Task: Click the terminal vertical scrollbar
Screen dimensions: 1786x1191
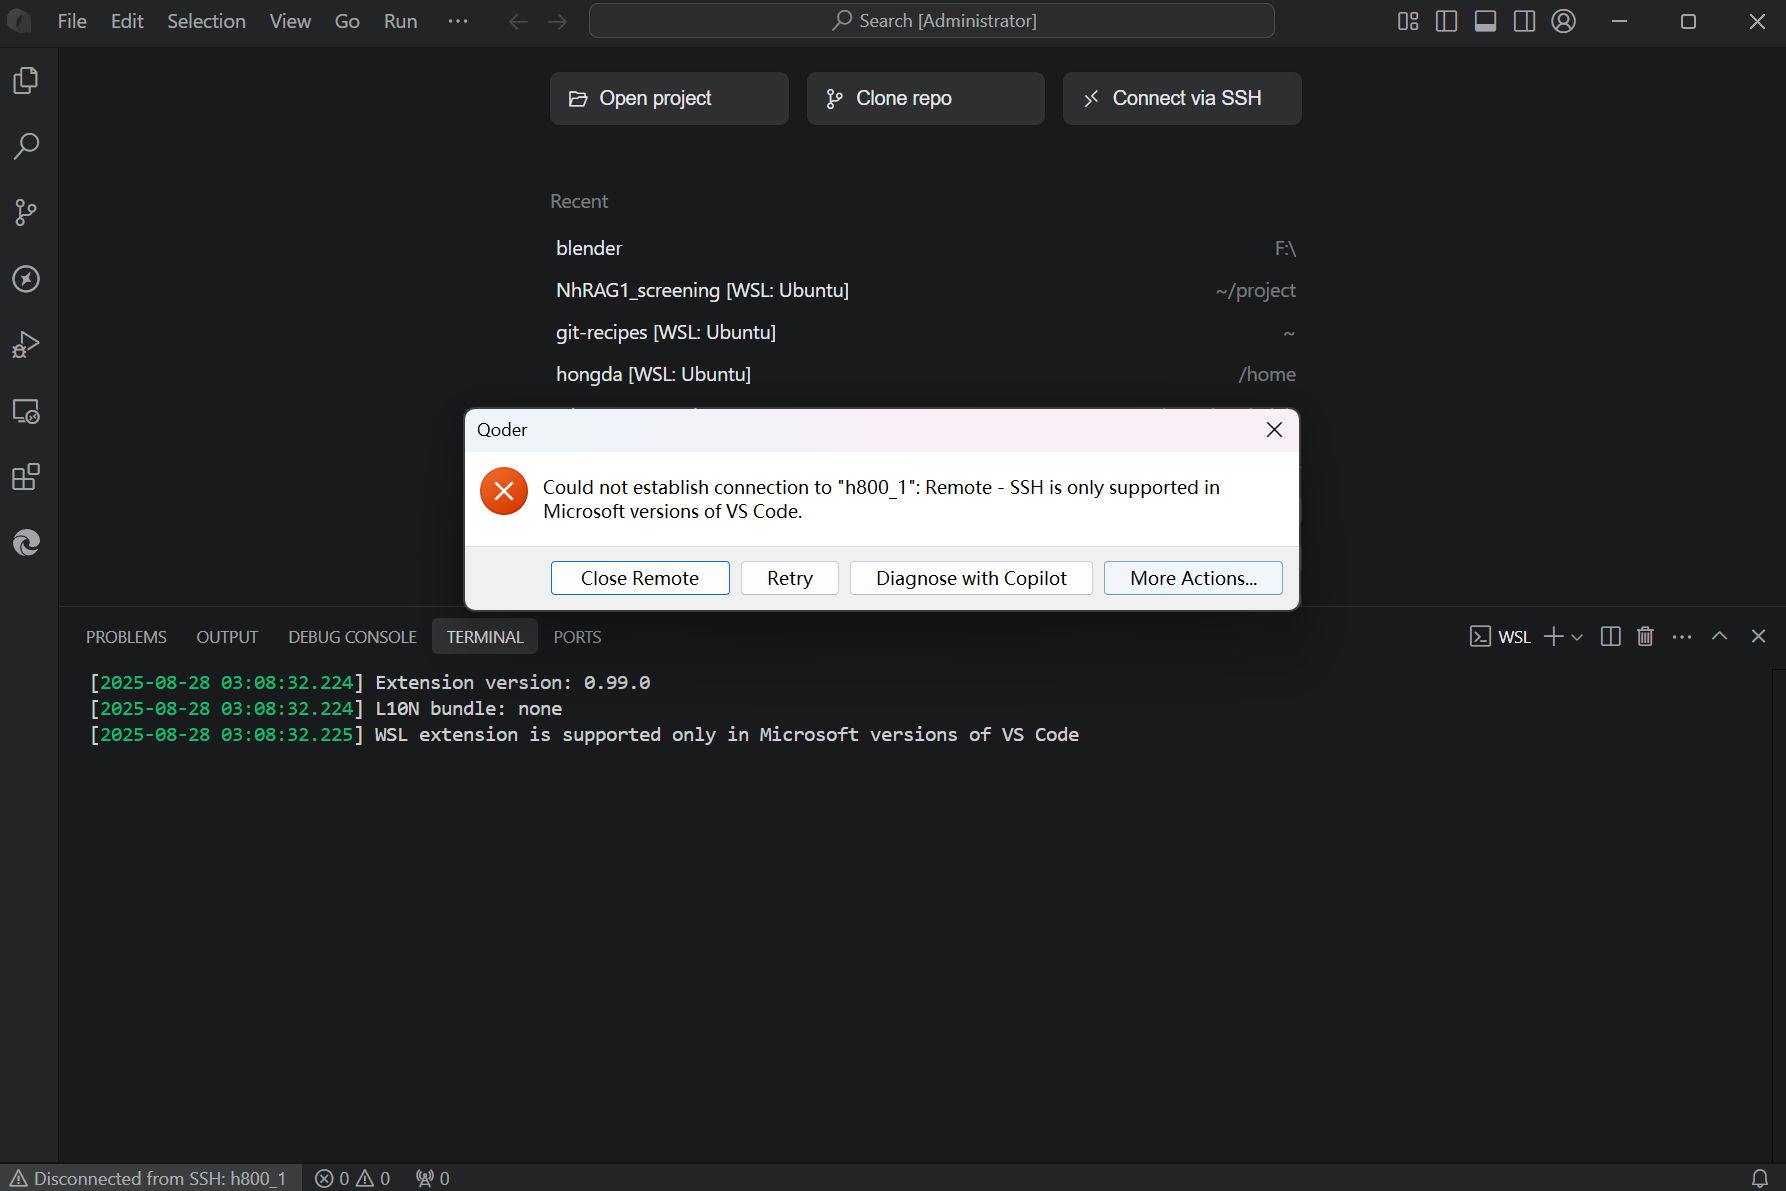Action: pos(1778,915)
